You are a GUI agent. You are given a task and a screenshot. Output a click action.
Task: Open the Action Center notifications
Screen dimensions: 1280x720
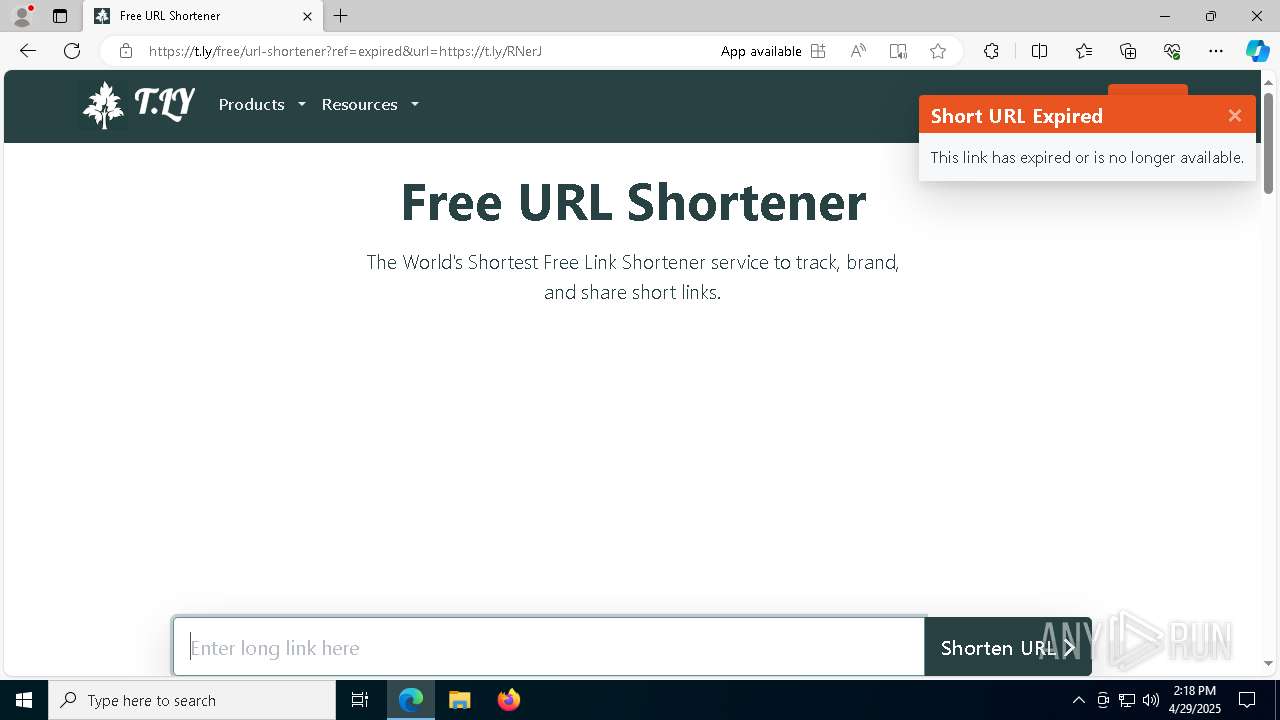pos(1247,700)
